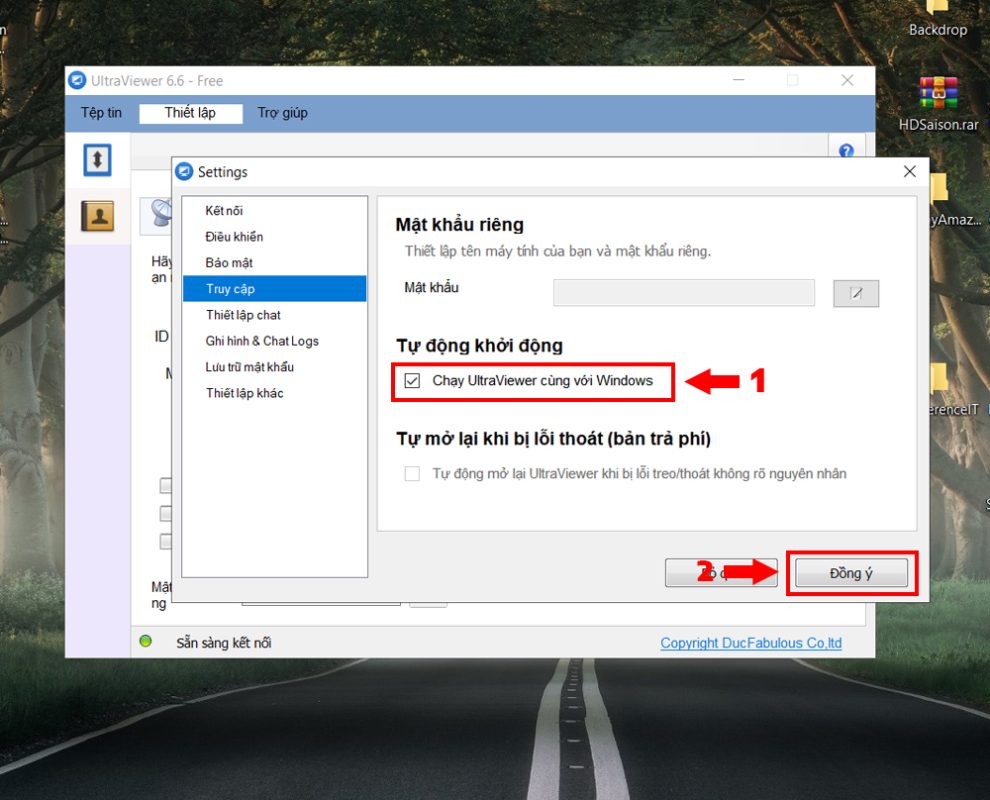990x800 pixels.
Task: Click 'Sẵn sàng kết nối' status text
Action: [x=224, y=643]
